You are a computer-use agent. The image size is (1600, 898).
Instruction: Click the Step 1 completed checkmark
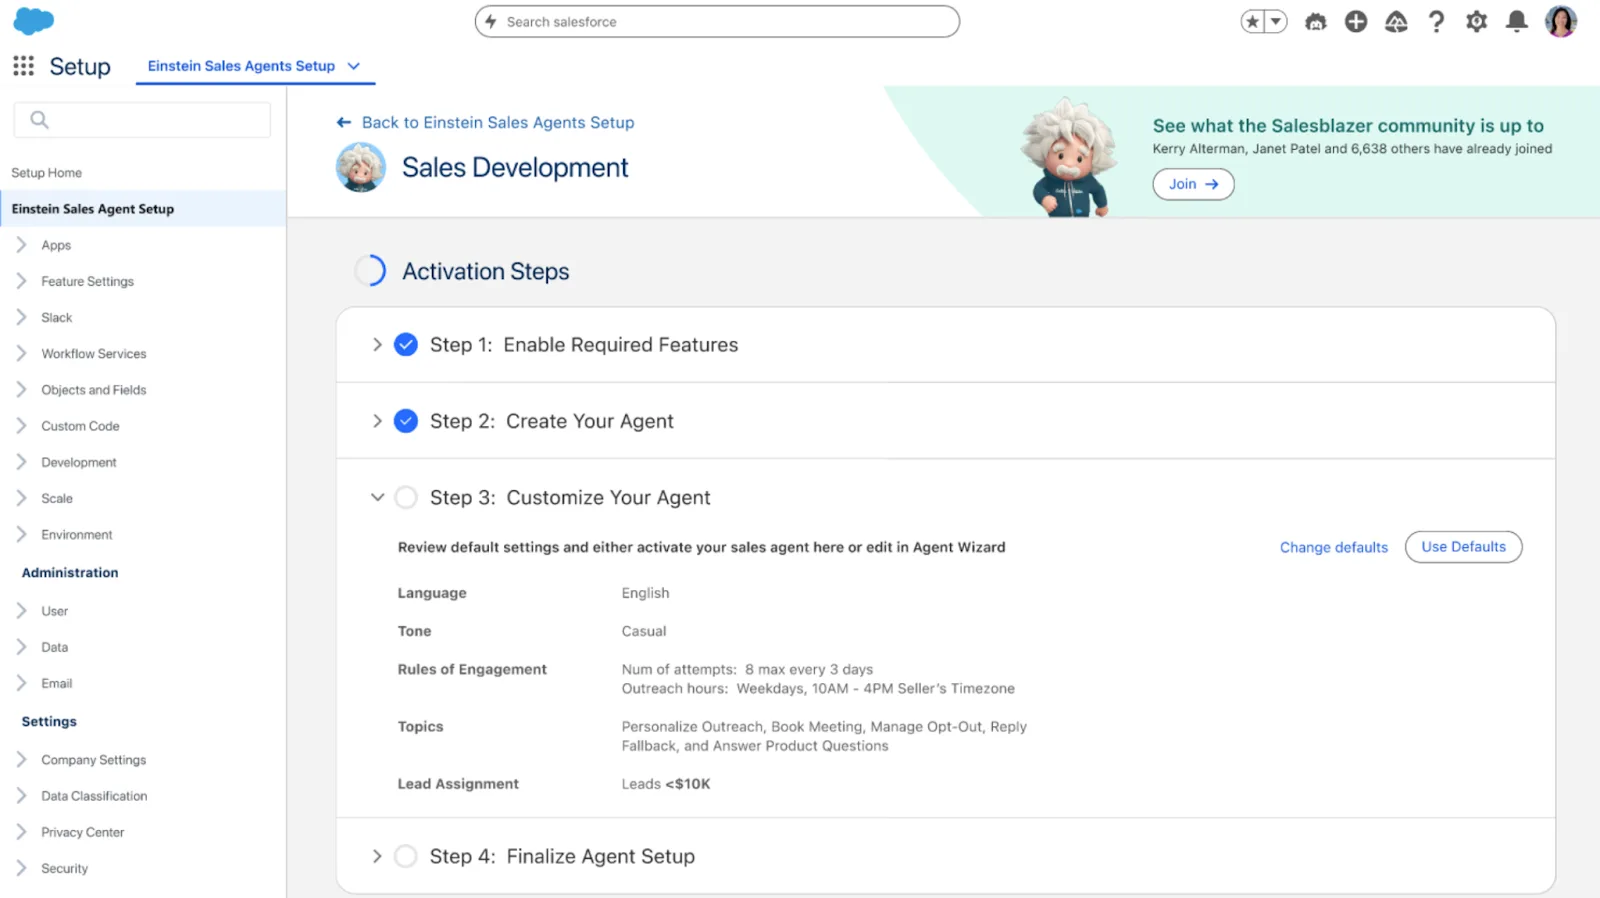[x=406, y=345]
